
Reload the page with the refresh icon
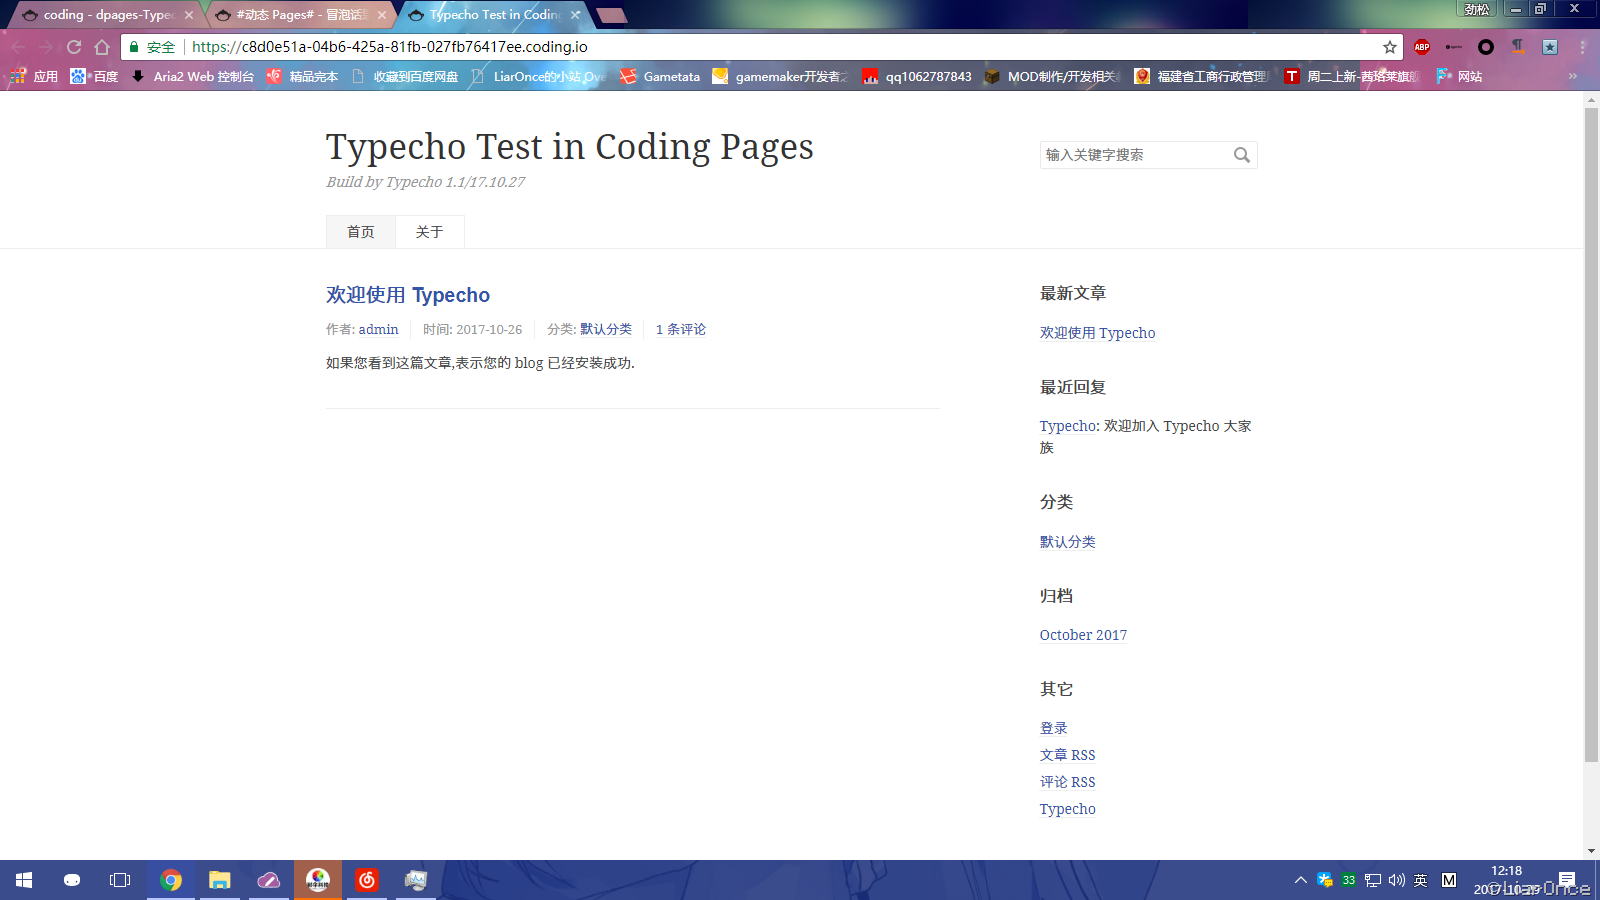74,47
